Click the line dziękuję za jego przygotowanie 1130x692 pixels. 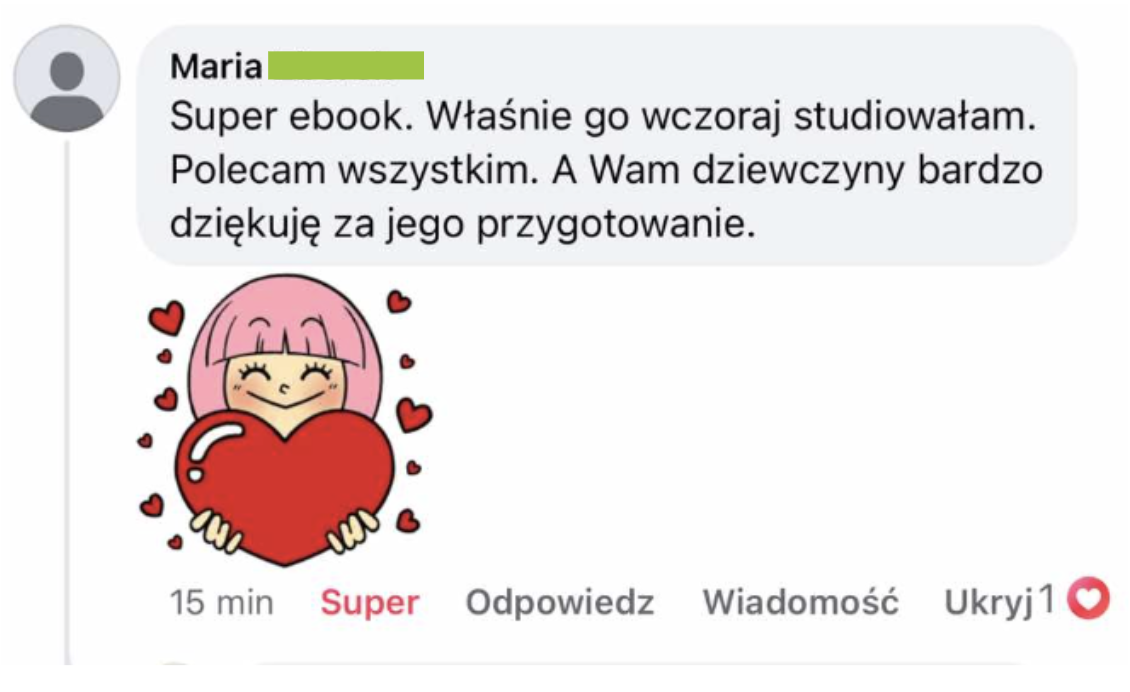point(463,224)
